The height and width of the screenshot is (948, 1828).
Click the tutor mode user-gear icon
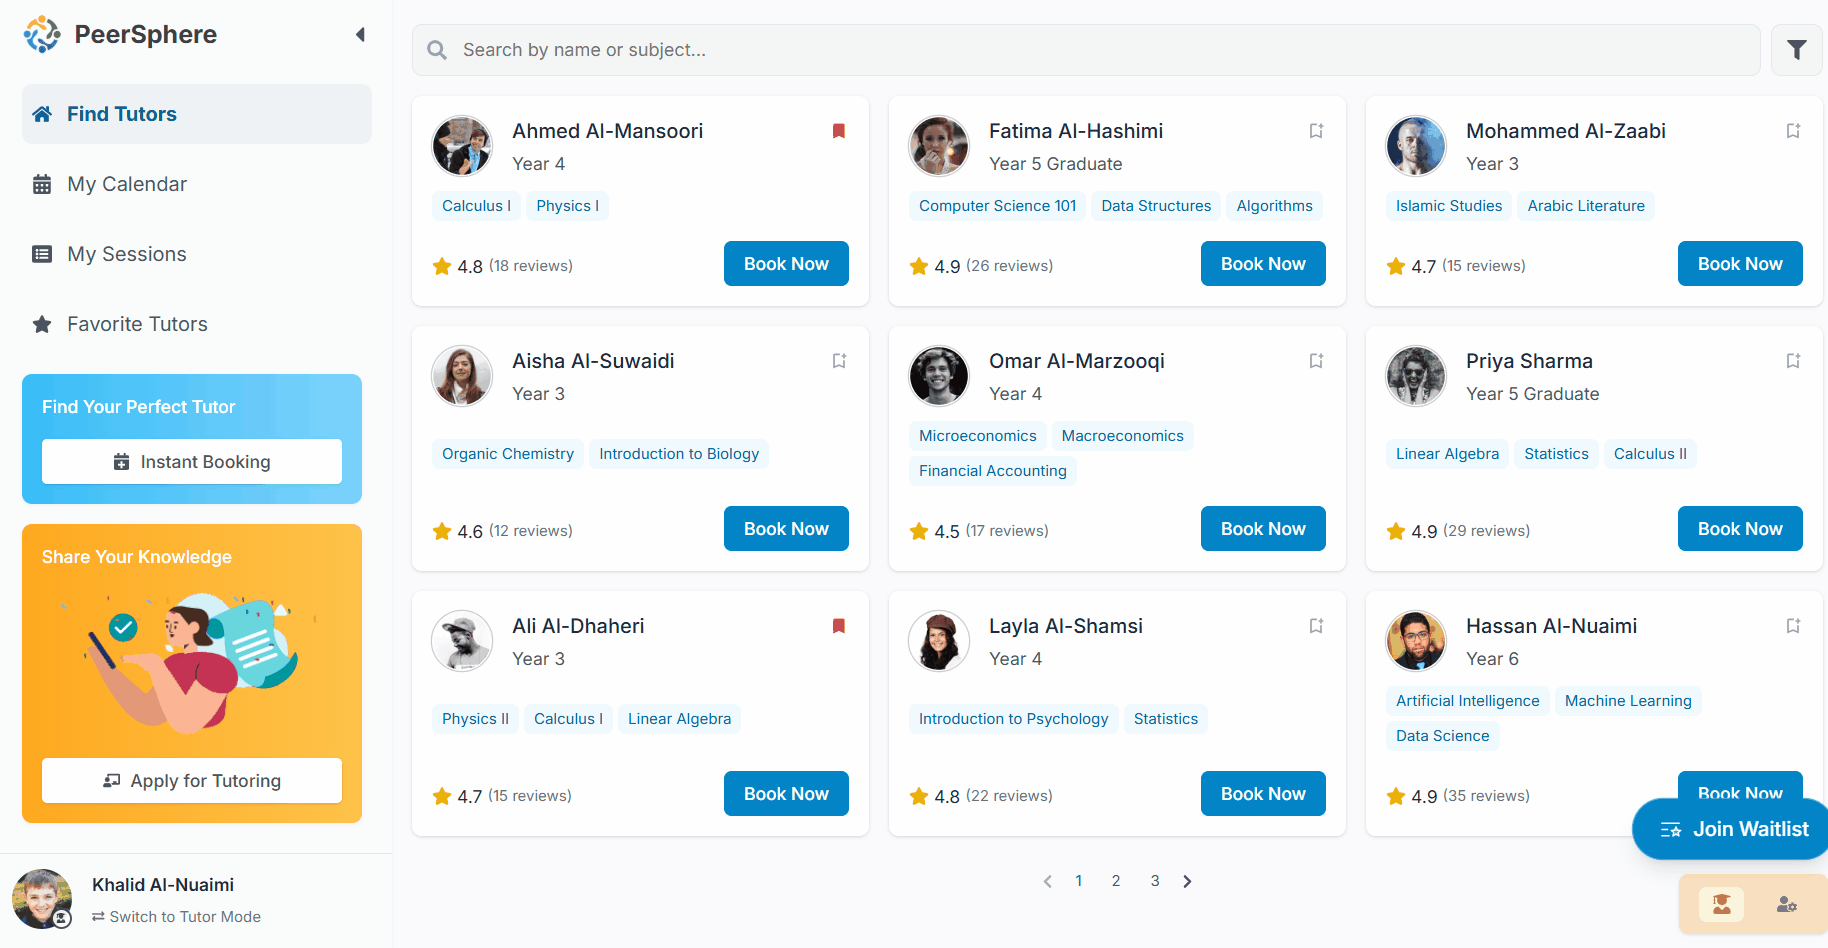(1786, 904)
